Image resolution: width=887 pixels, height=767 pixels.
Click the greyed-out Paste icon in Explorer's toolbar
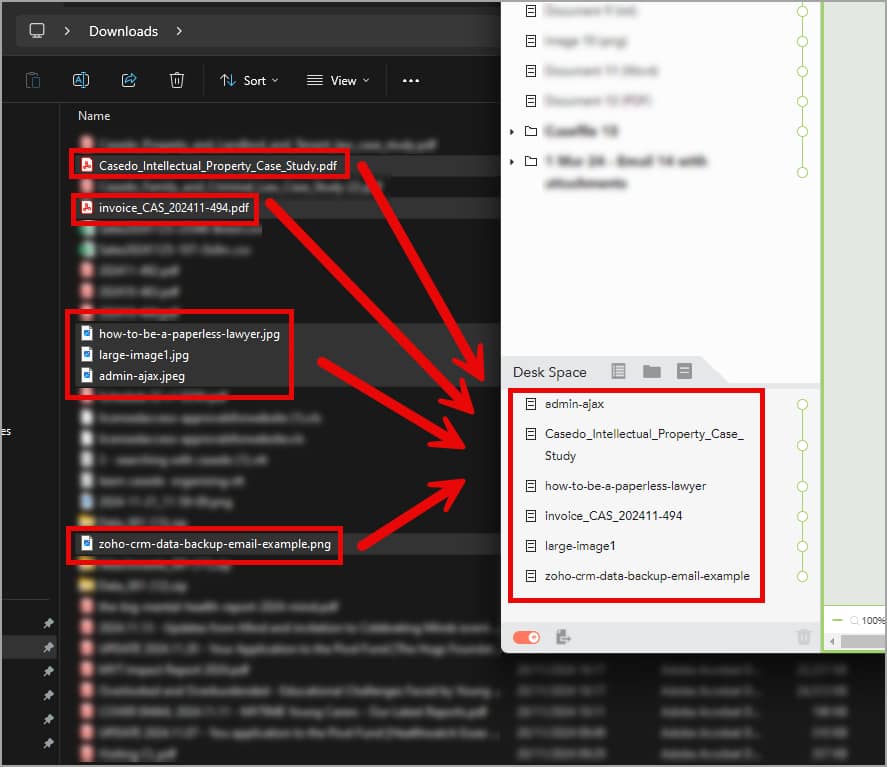[x=33, y=80]
